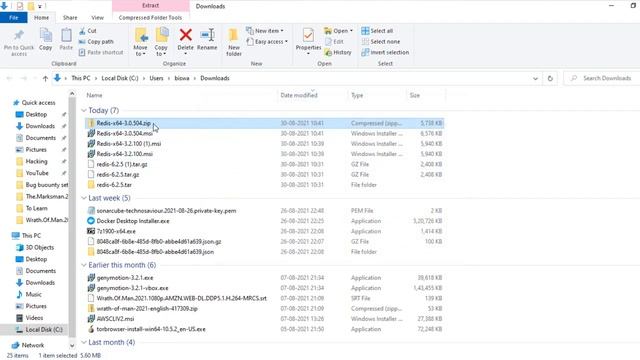Open the Copy to menu
The height and width of the screenshot is (360, 640).
pos(161,42)
